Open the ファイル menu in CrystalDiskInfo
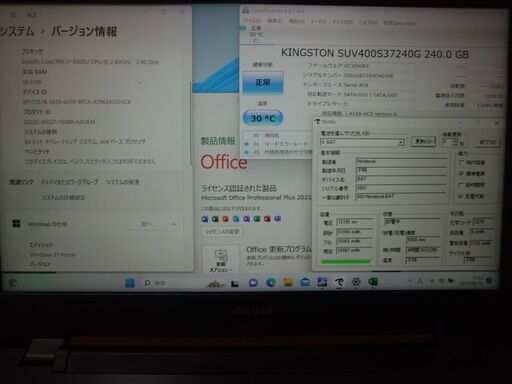 click(252, 21)
